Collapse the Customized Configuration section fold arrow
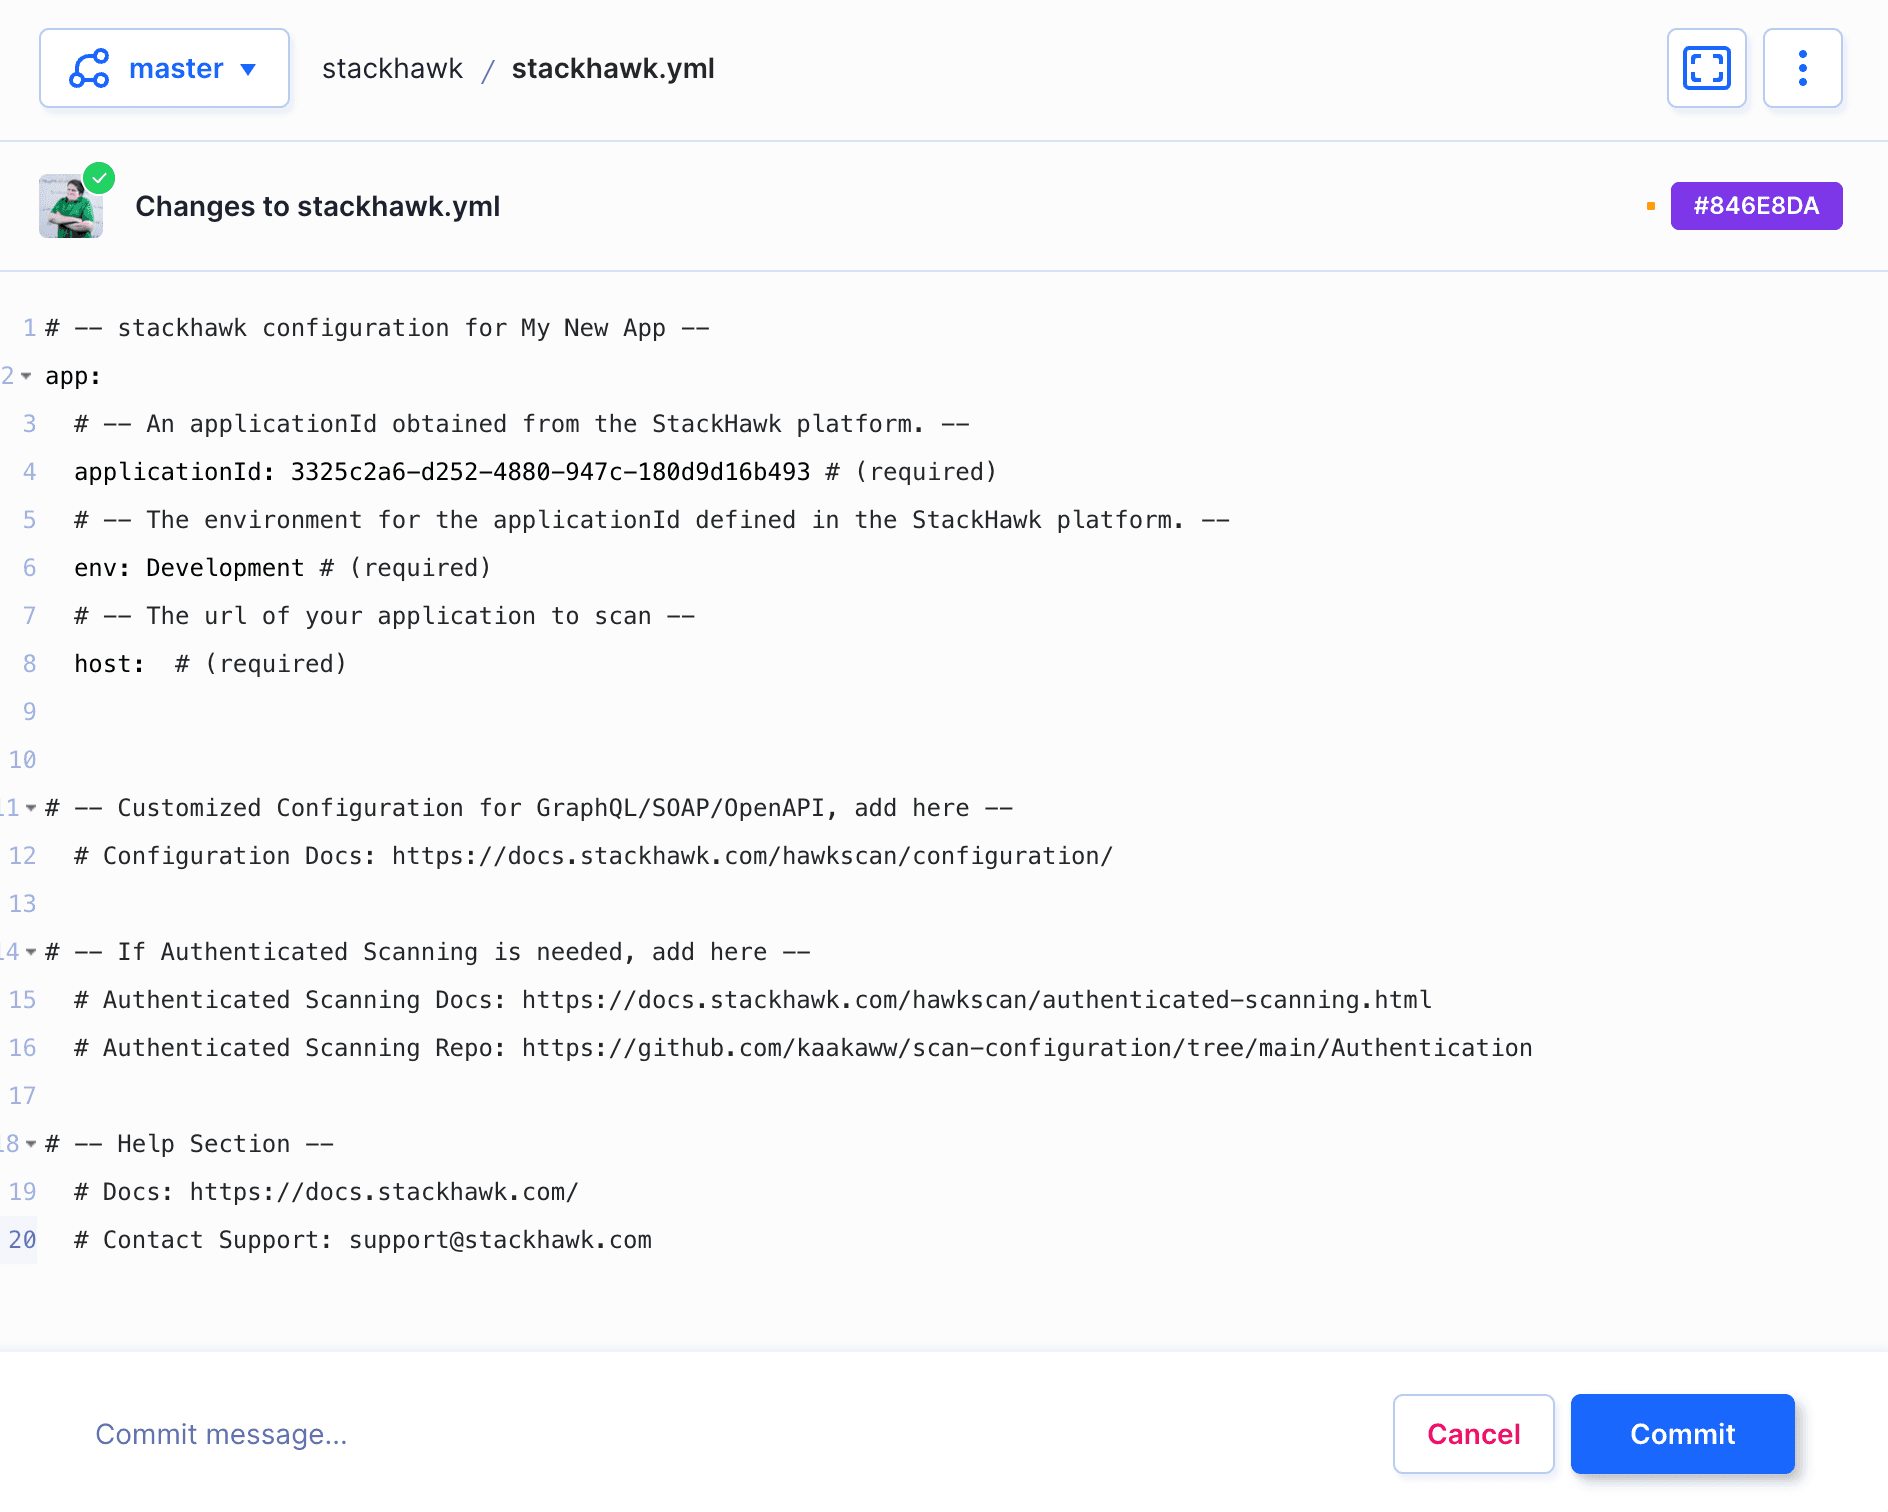The width and height of the screenshot is (1888, 1512). click(x=31, y=808)
